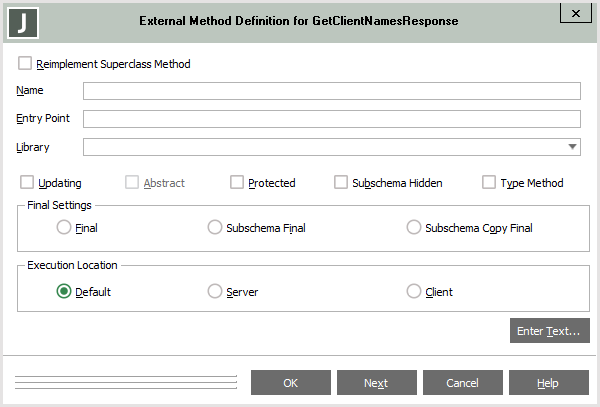
Task: Choose Subschema Final radio option
Action: point(214,228)
